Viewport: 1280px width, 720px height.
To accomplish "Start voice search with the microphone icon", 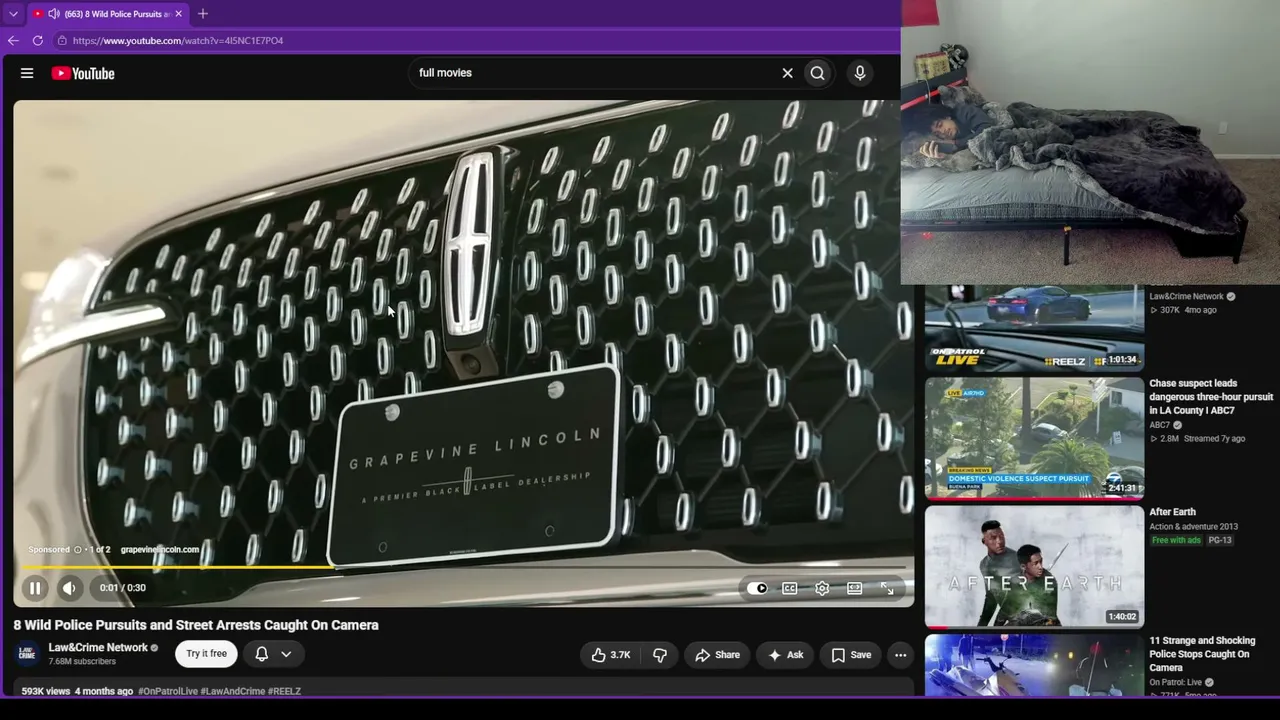I will 860,73.
